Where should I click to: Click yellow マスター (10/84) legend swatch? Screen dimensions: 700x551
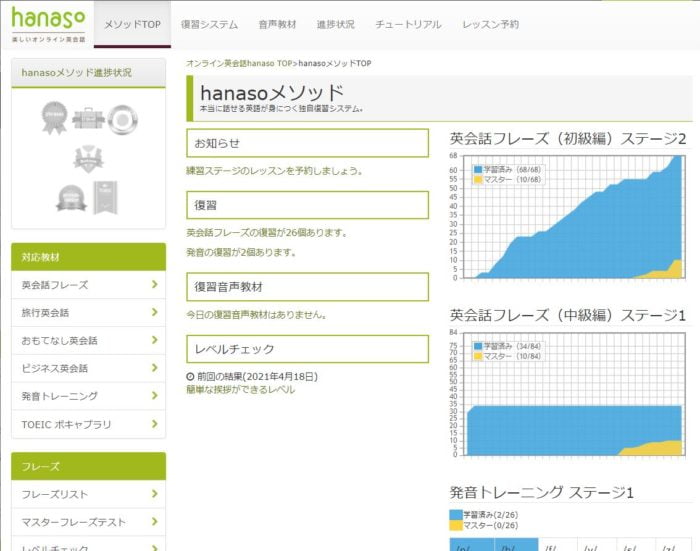click(x=478, y=356)
